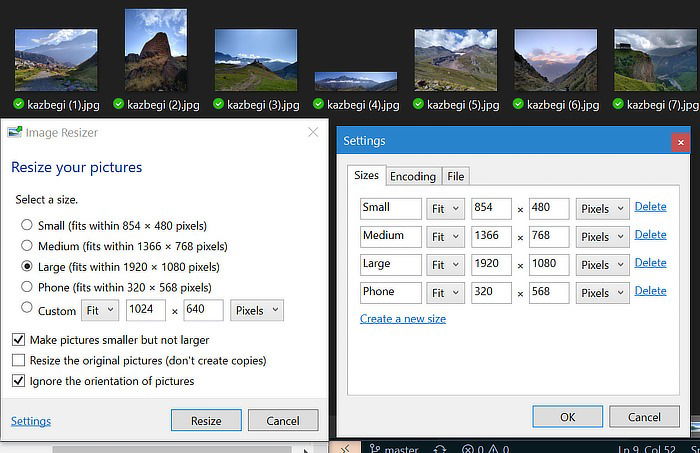Click green sync checkmark beside kazbegi (5).jpg

click(x=419, y=104)
